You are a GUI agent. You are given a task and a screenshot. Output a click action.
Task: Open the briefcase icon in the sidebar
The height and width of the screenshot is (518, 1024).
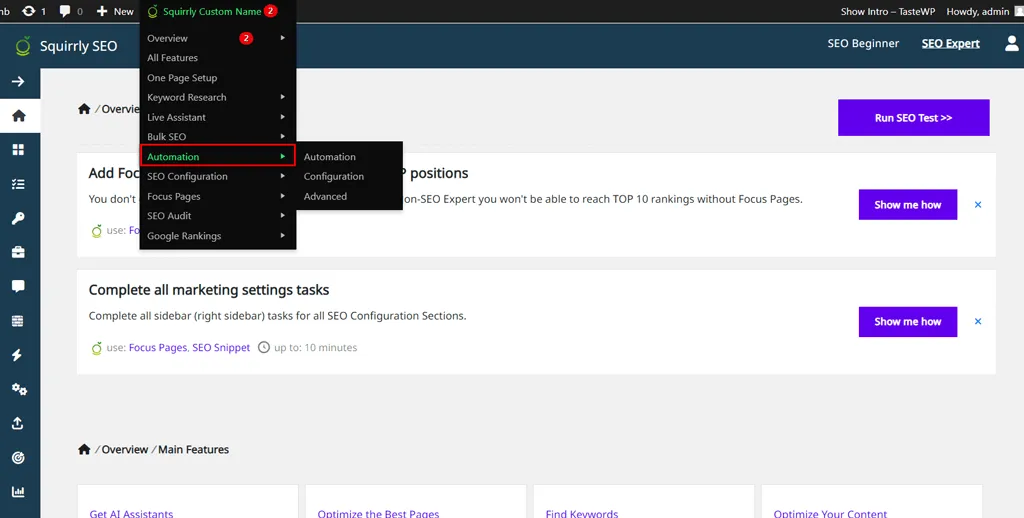(18, 252)
